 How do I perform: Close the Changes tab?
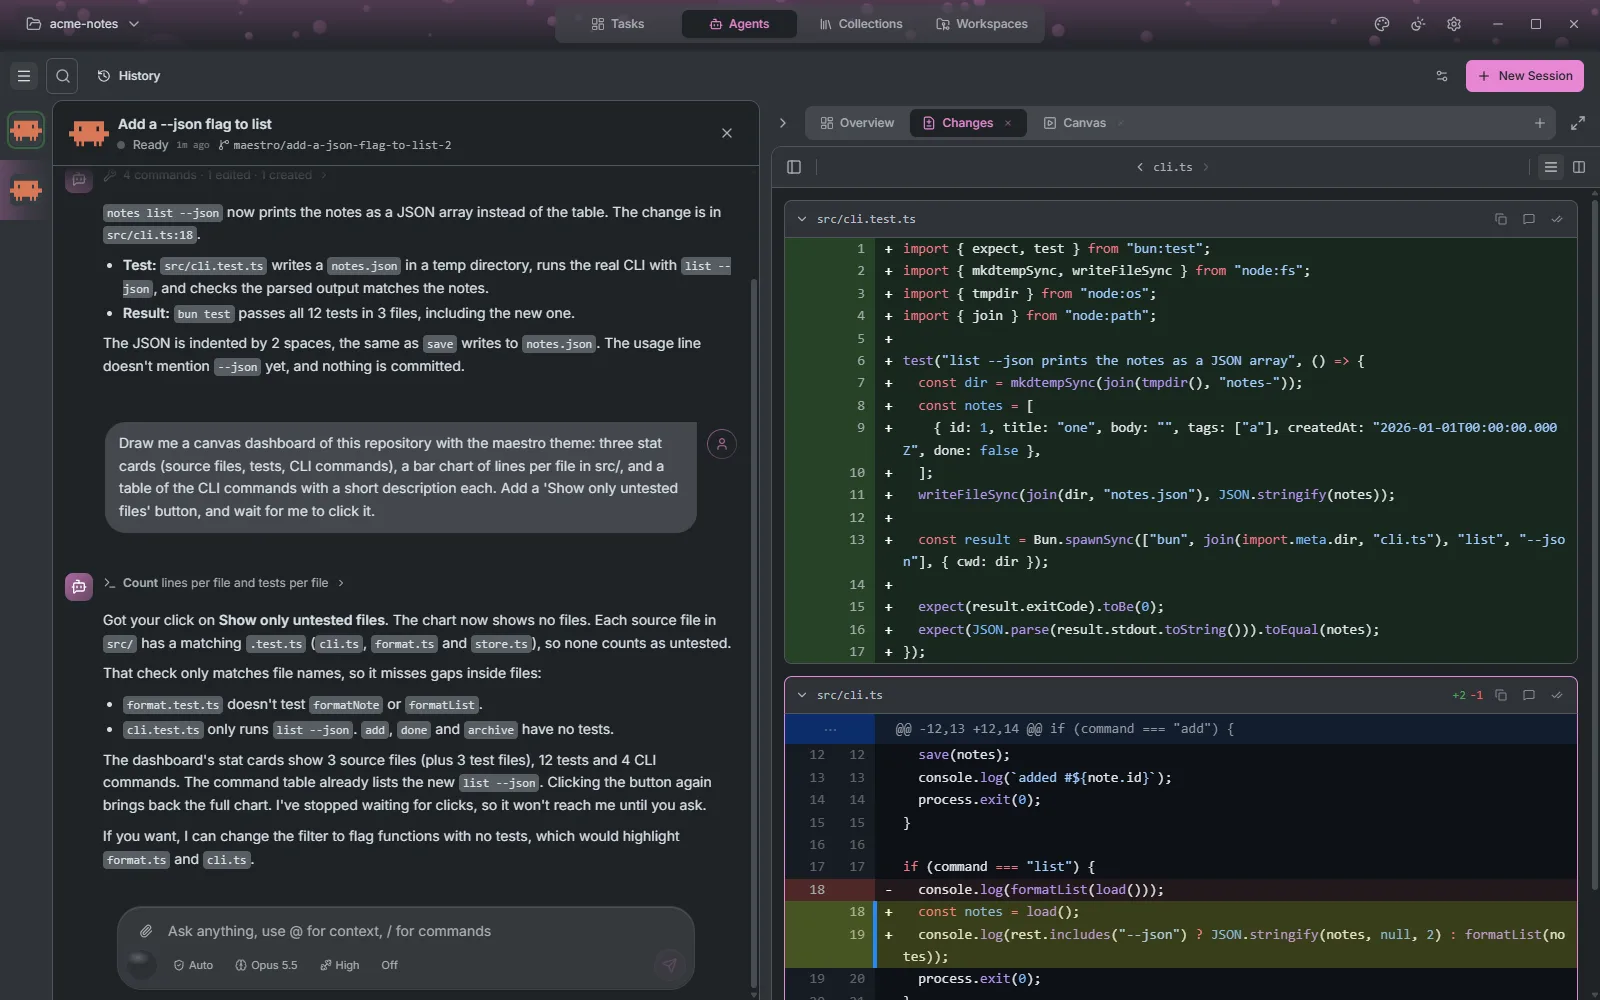click(x=1008, y=123)
